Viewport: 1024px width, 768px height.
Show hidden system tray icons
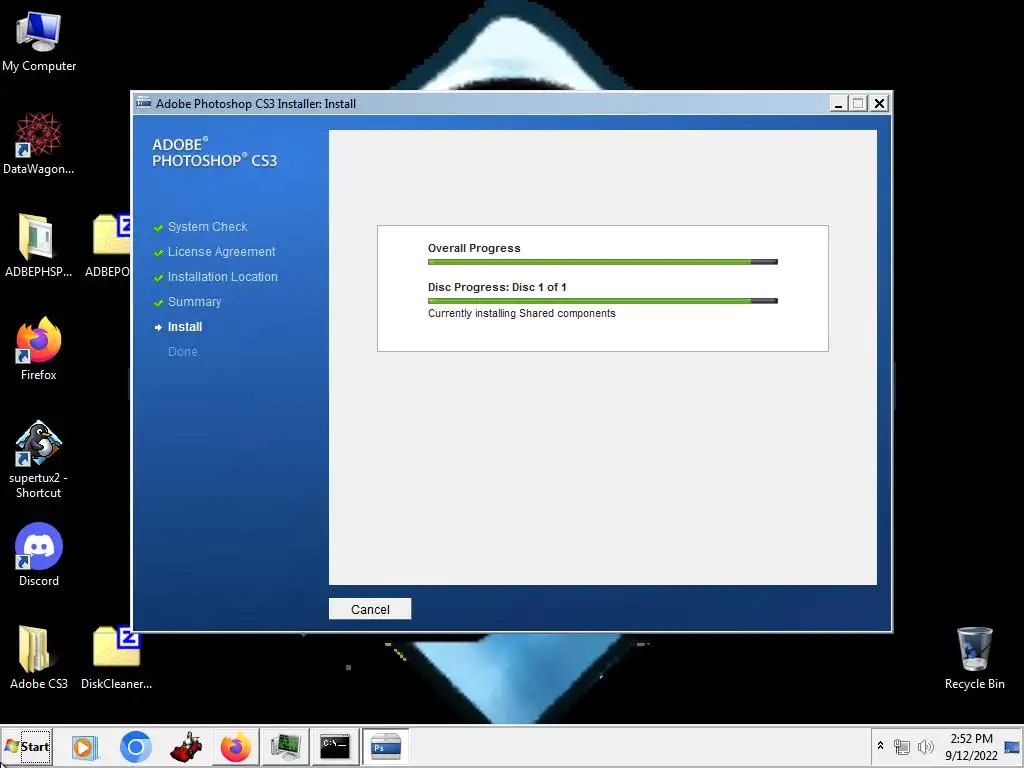coord(880,746)
